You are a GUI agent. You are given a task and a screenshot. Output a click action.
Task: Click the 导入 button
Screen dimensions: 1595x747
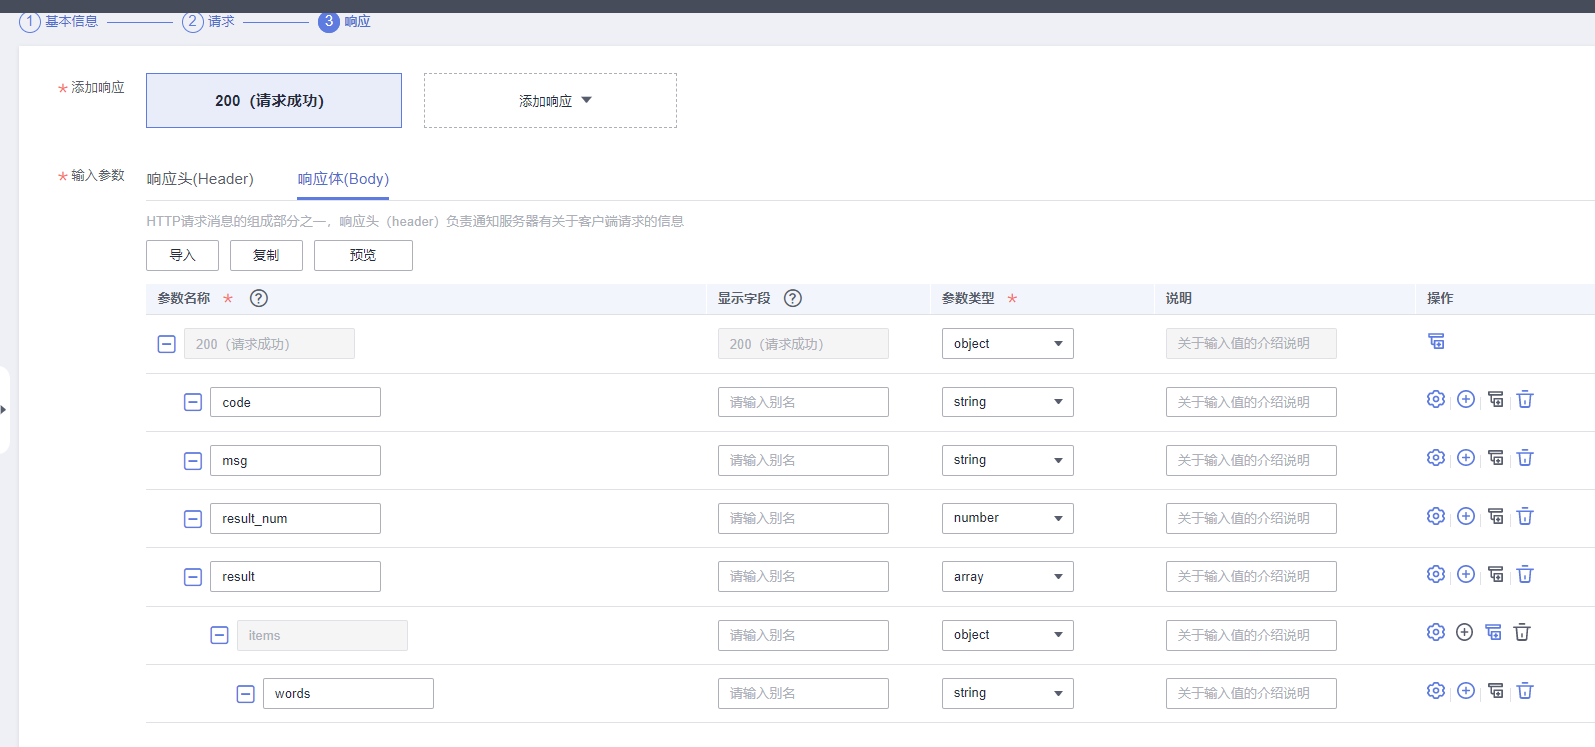[x=182, y=255]
